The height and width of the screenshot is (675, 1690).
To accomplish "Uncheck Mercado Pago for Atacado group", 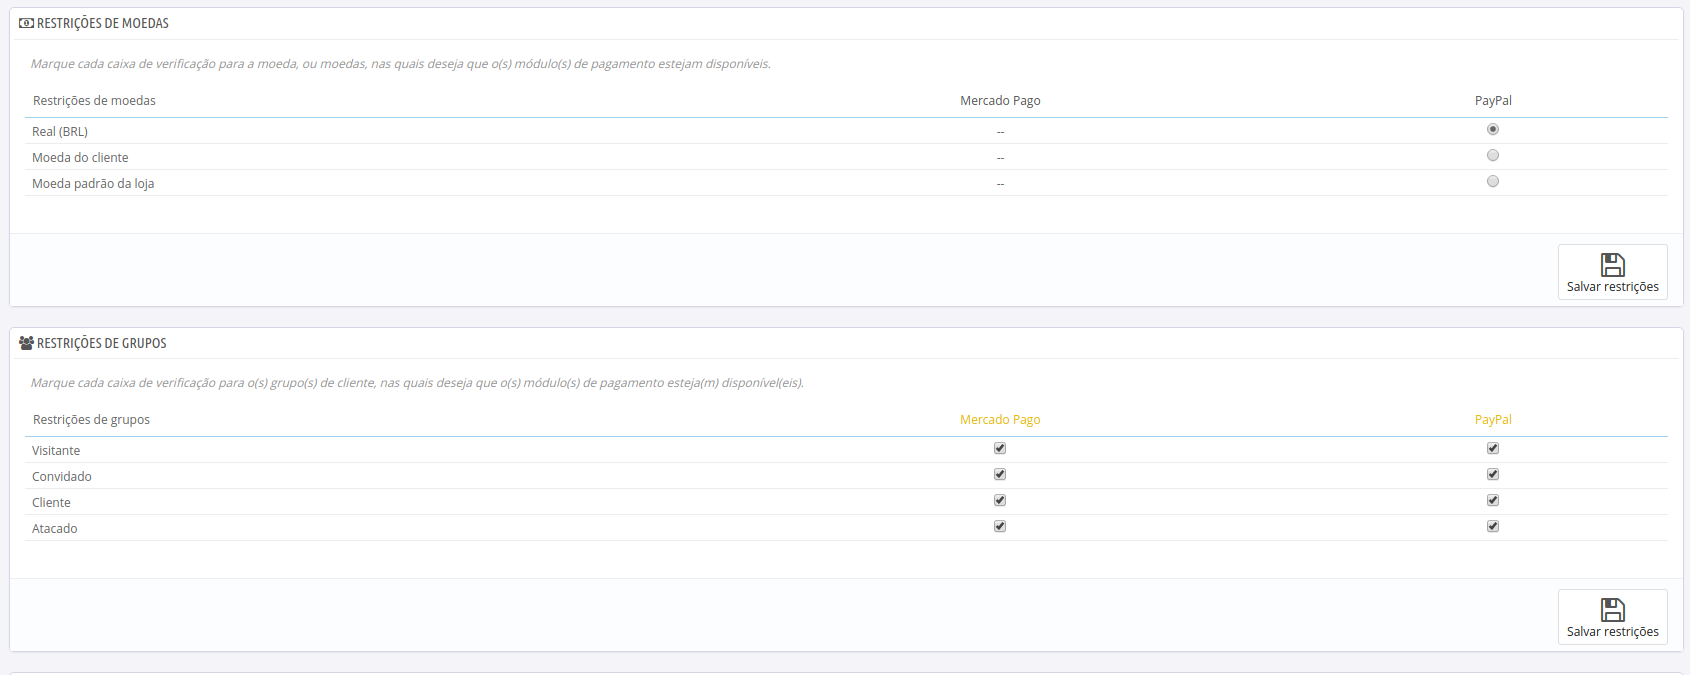I will [1000, 526].
